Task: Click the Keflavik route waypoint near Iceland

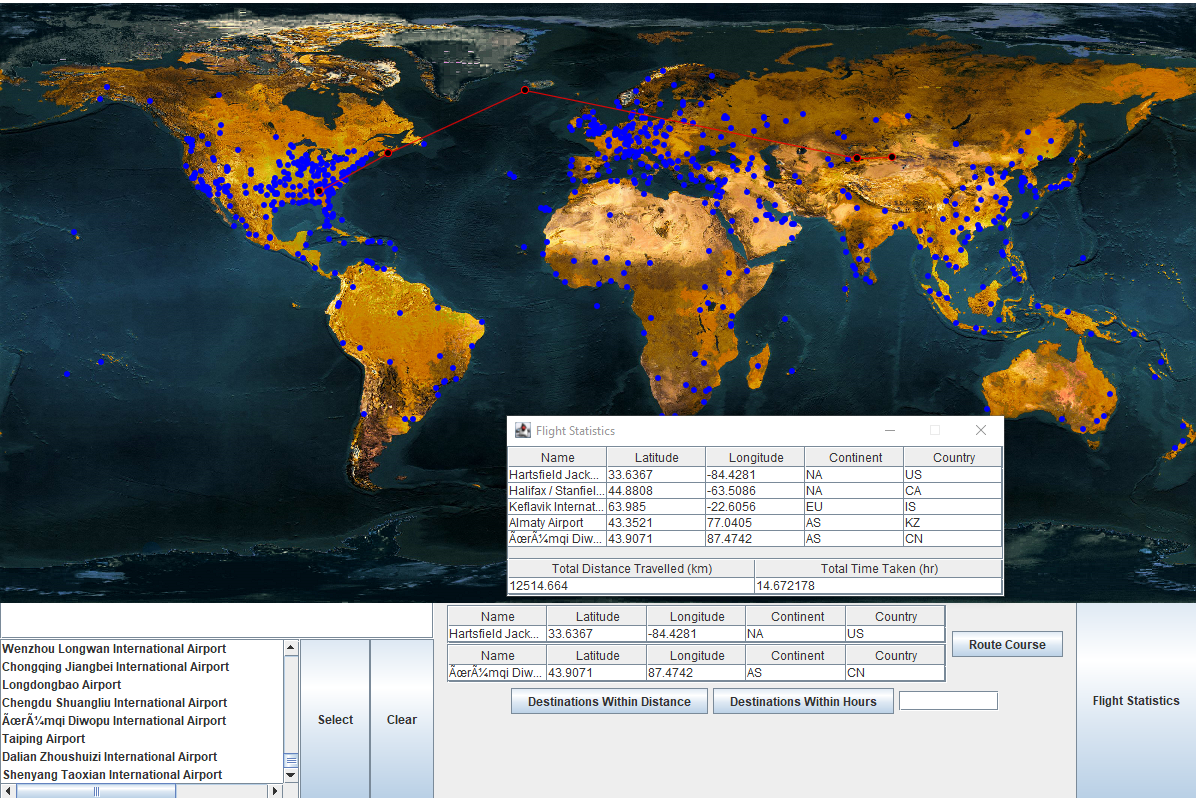Action: [524, 90]
